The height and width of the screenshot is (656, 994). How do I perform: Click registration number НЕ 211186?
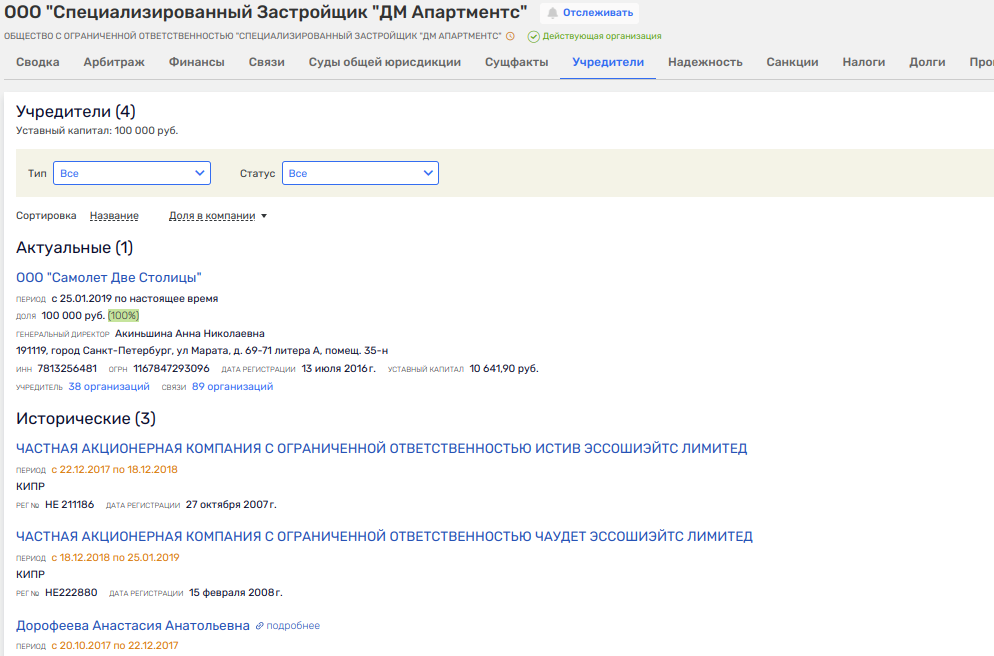tap(70, 505)
